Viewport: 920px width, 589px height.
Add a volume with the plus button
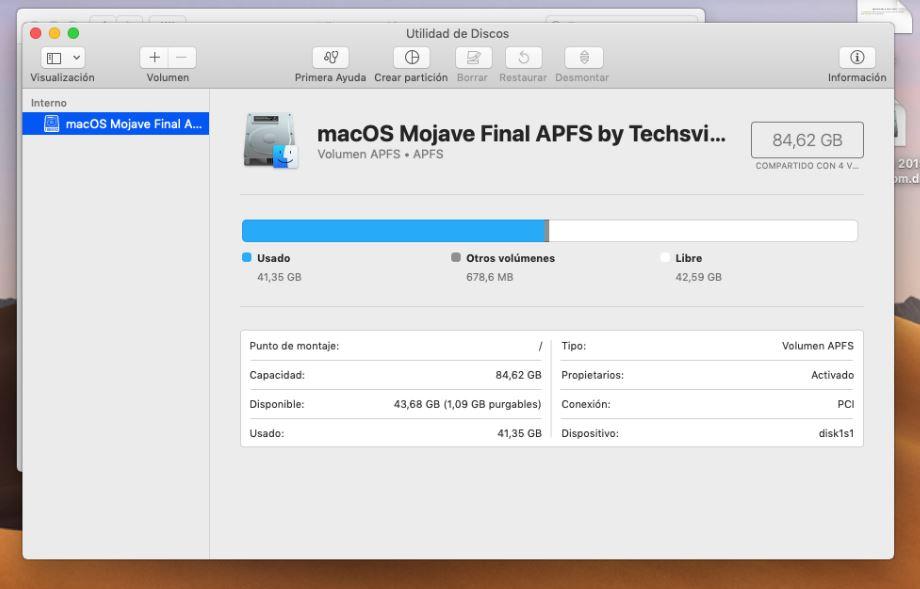tap(154, 57)
